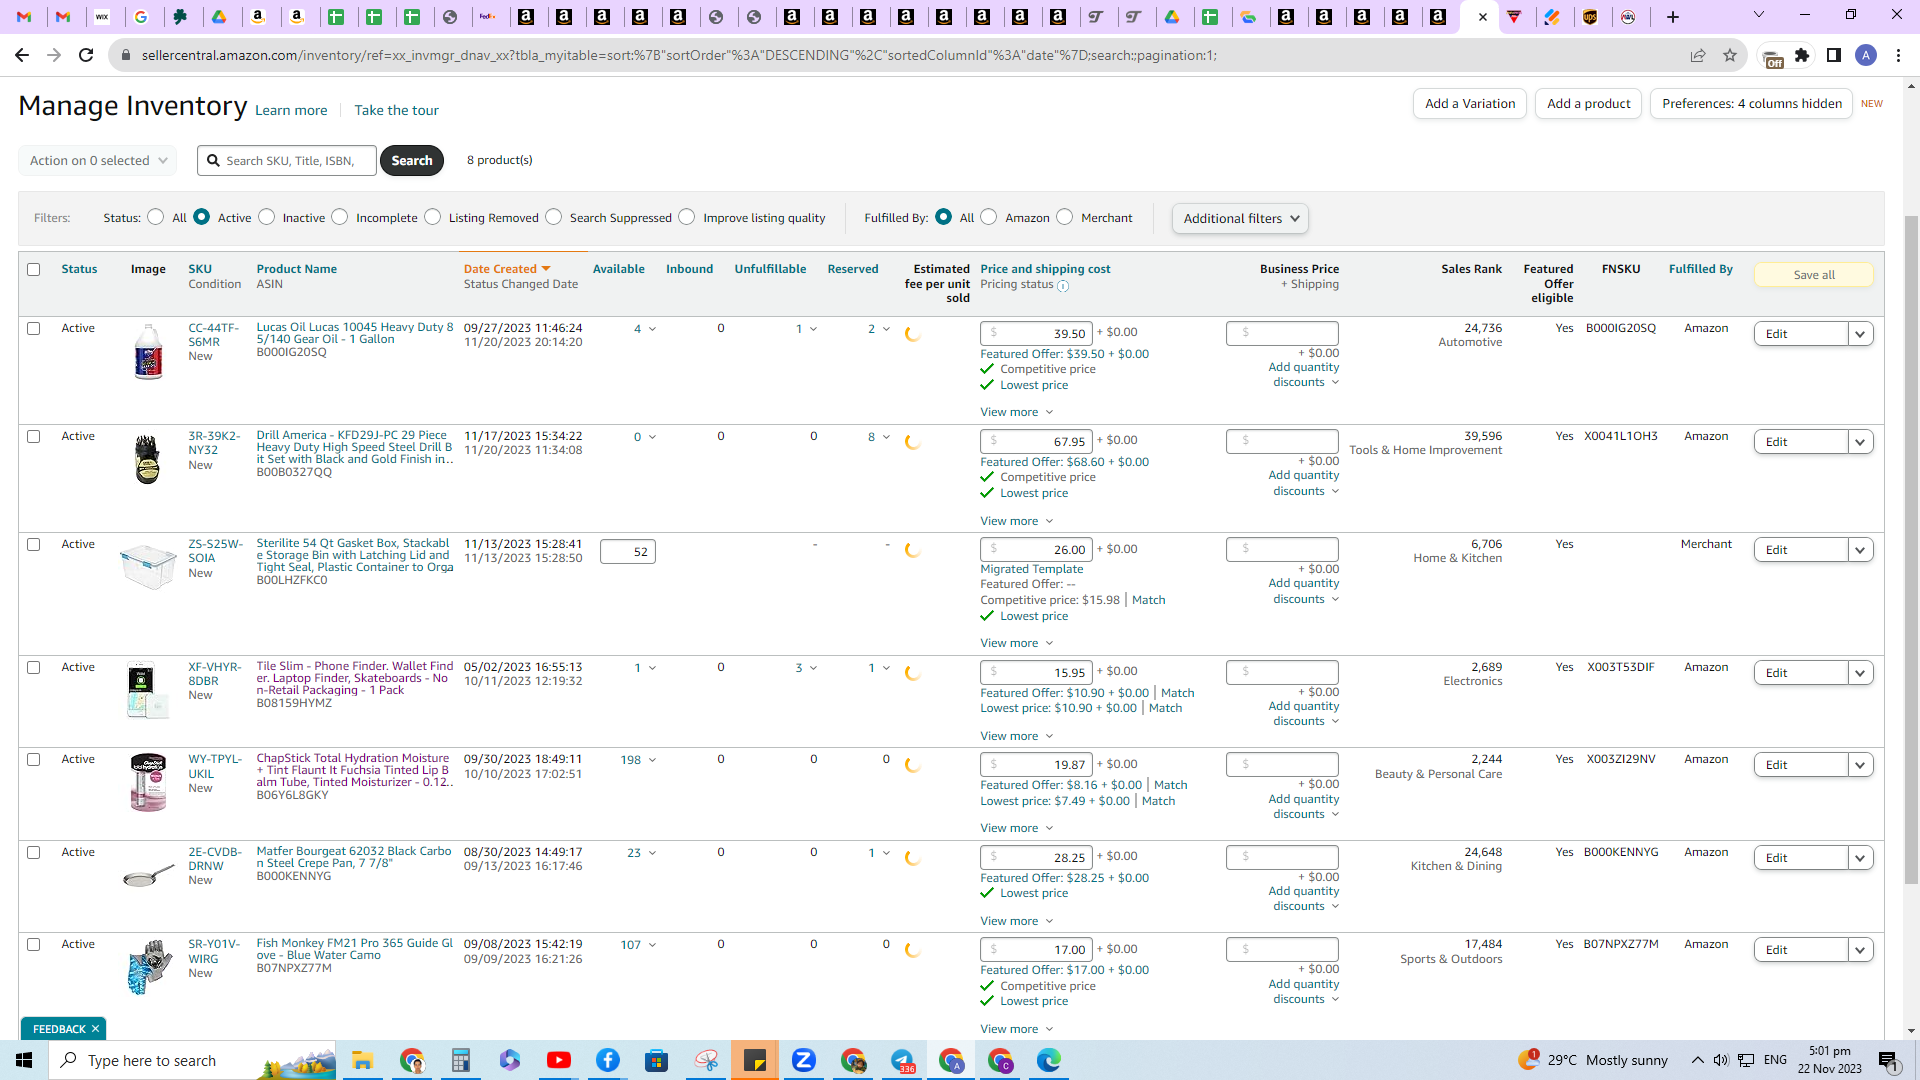
Task: Expand the Additional filters dropdown
Action: pos(1240,218)
